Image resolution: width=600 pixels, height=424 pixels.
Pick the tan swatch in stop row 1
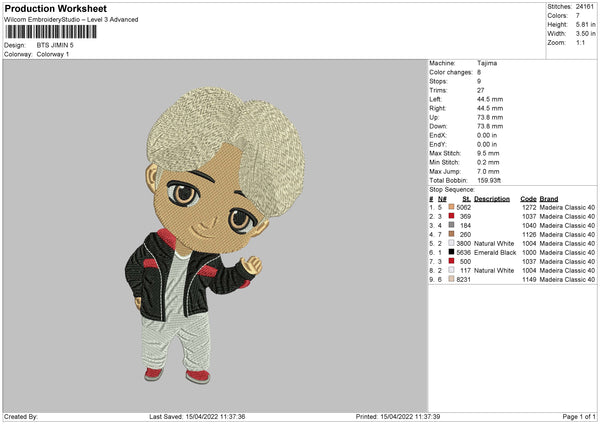tap(451, 207)
